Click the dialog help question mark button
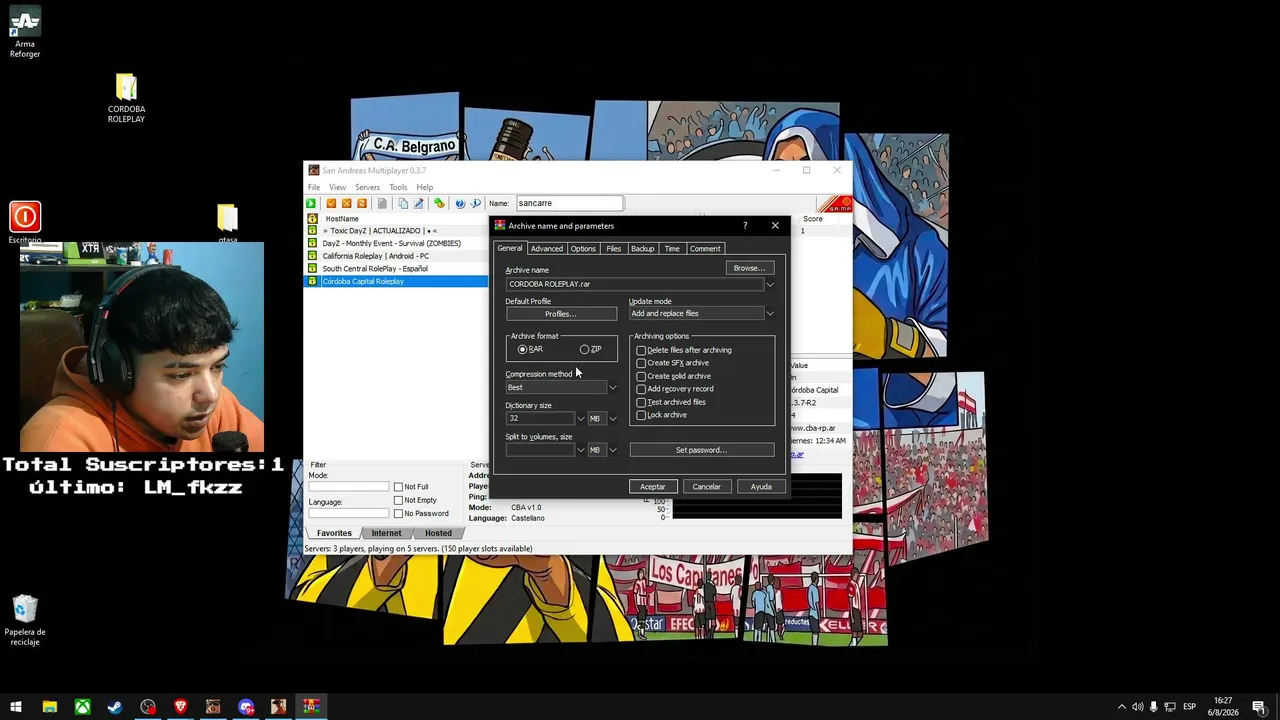The width and height of the screenshot is (1280, 720). [x=745, y=226]
